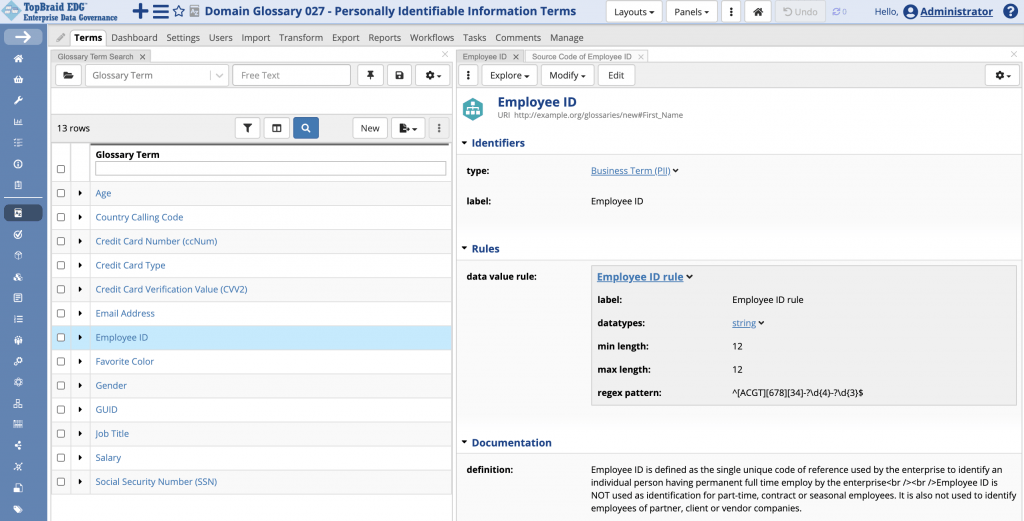
Task: Check the Salary row checkbox
Action: point(61,458)
